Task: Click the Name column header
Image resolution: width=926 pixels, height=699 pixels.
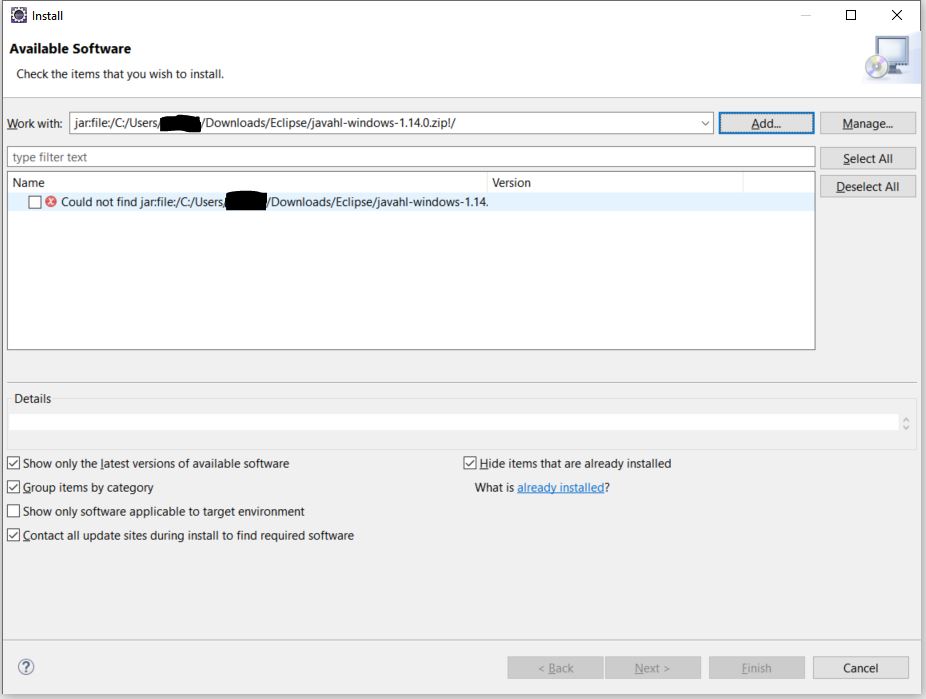Action: pos(247,182)
